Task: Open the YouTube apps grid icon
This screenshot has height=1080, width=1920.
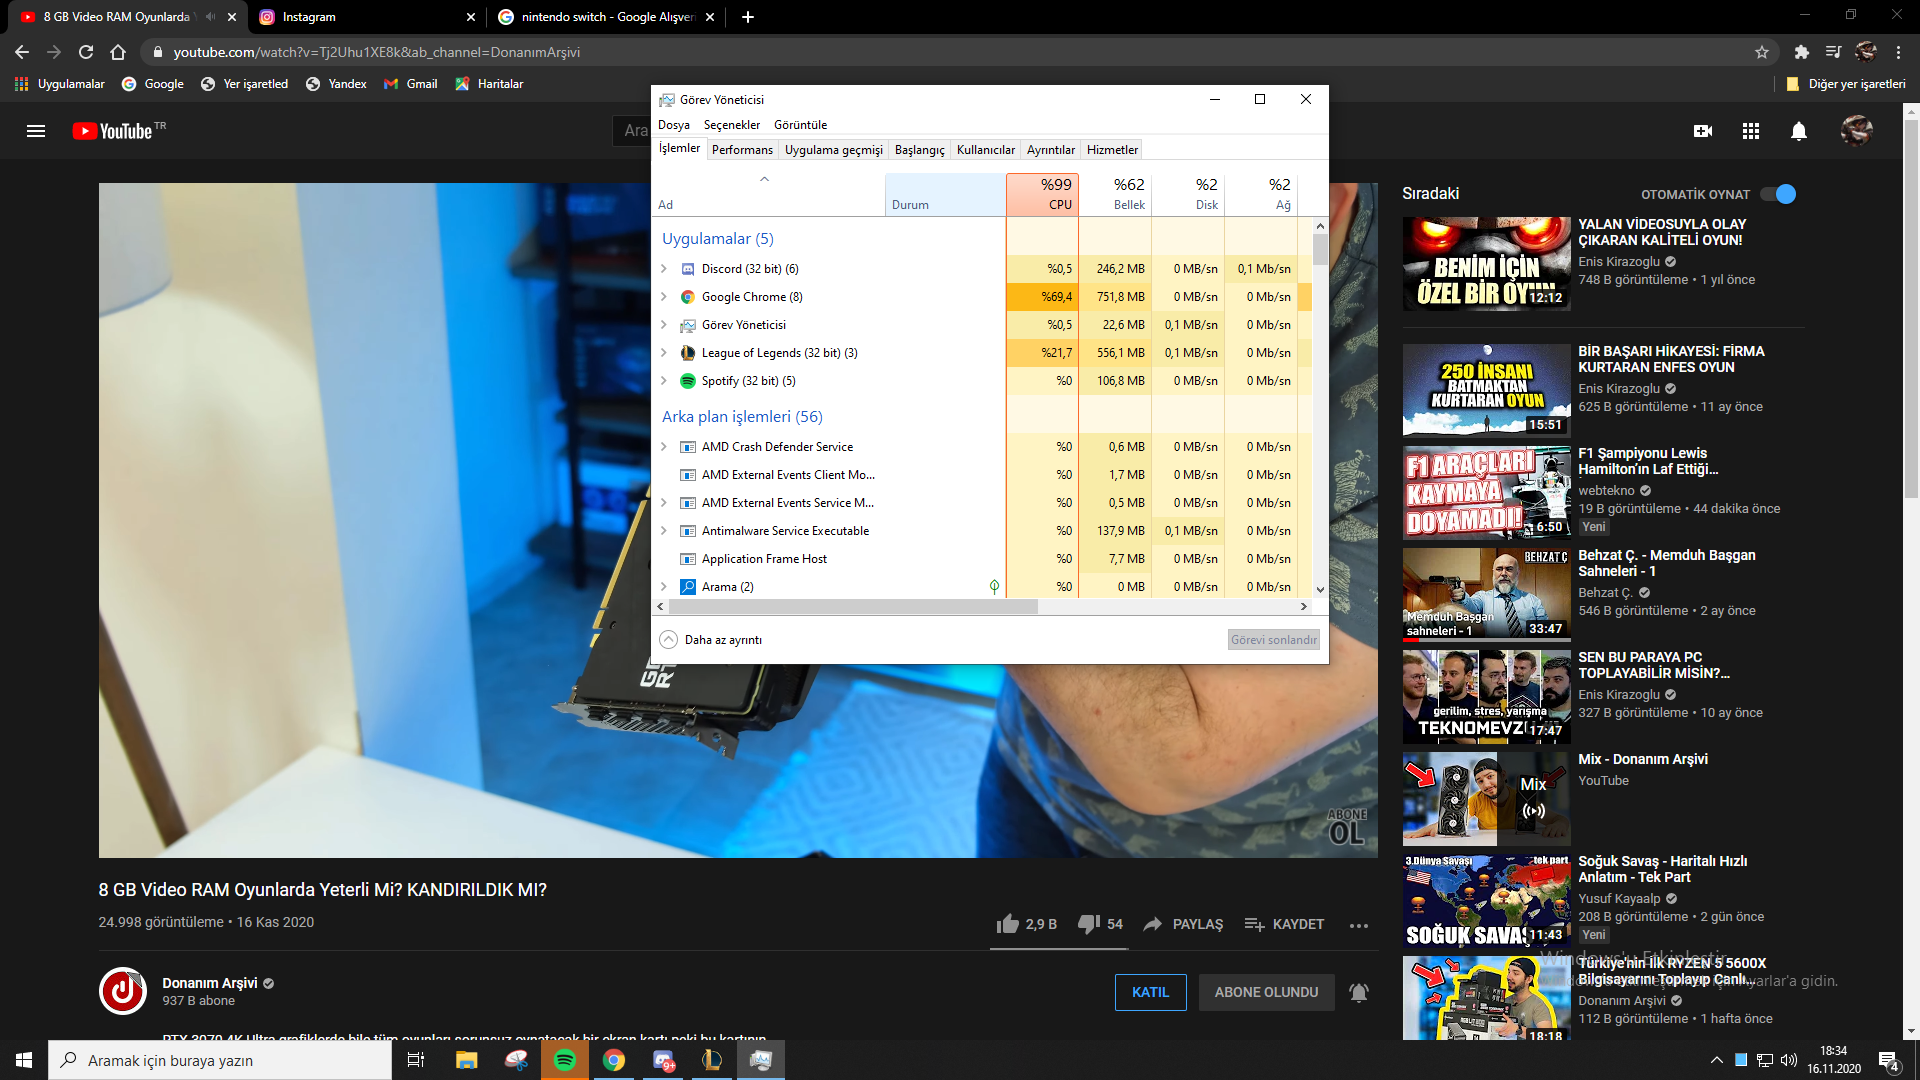Action: pyautogui.click(x=1750, y=131)
